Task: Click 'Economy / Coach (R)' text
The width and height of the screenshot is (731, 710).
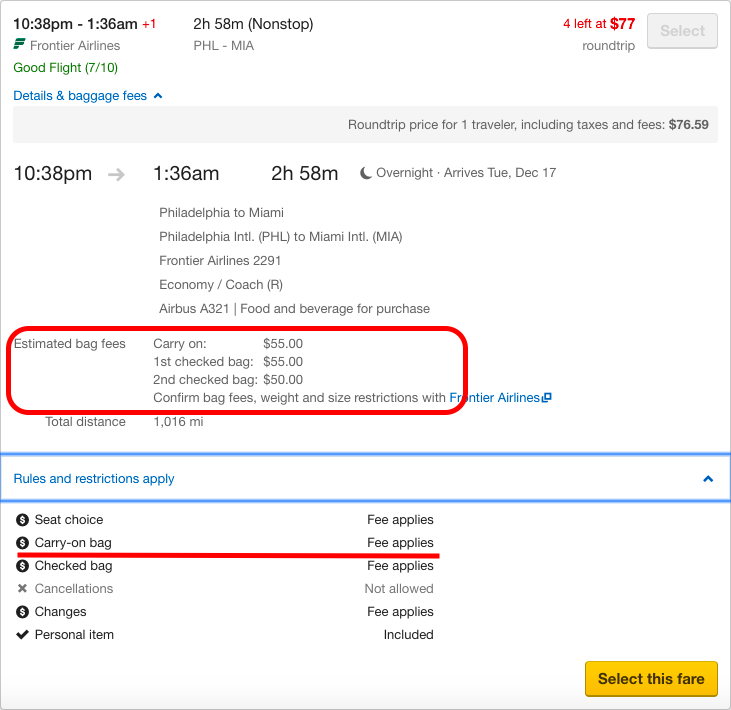Action: point(221,285)
